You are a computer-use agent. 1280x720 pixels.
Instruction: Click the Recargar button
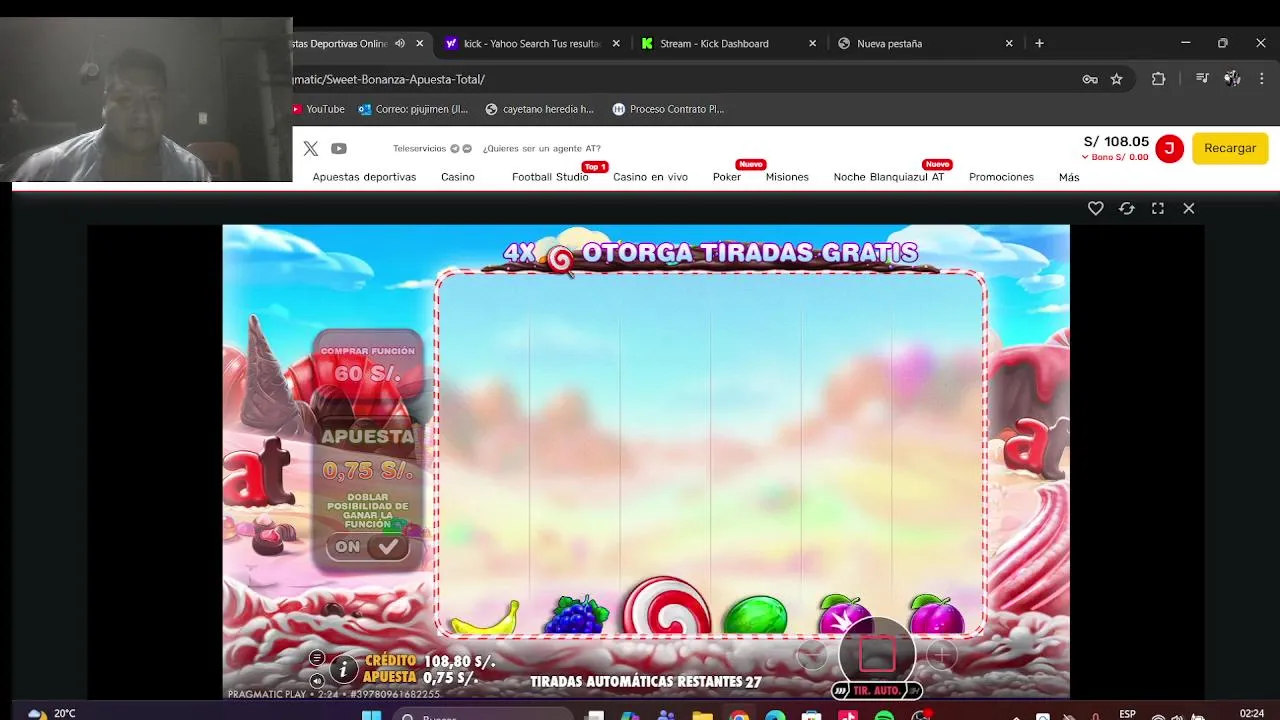[1230, 148]
